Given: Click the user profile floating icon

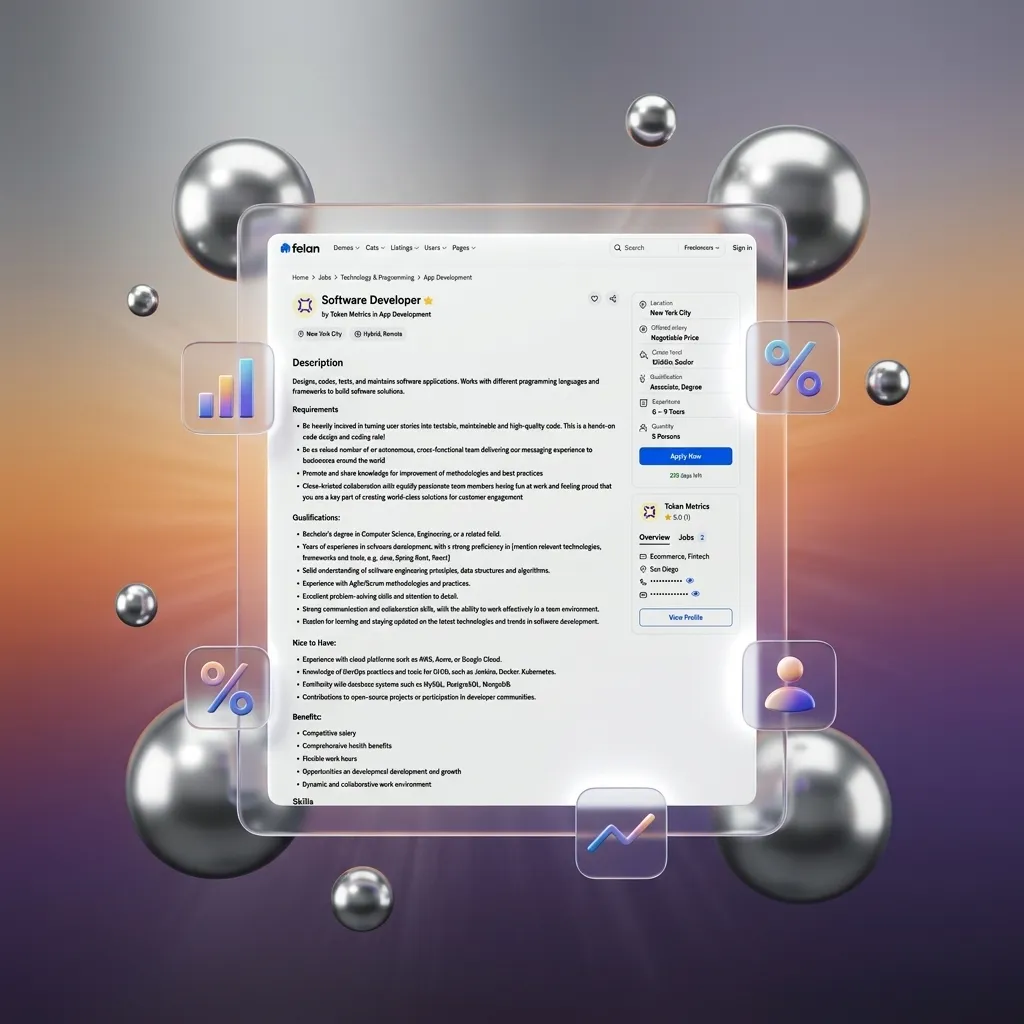Looking at the screenshot, I should (x=789, y=685).
